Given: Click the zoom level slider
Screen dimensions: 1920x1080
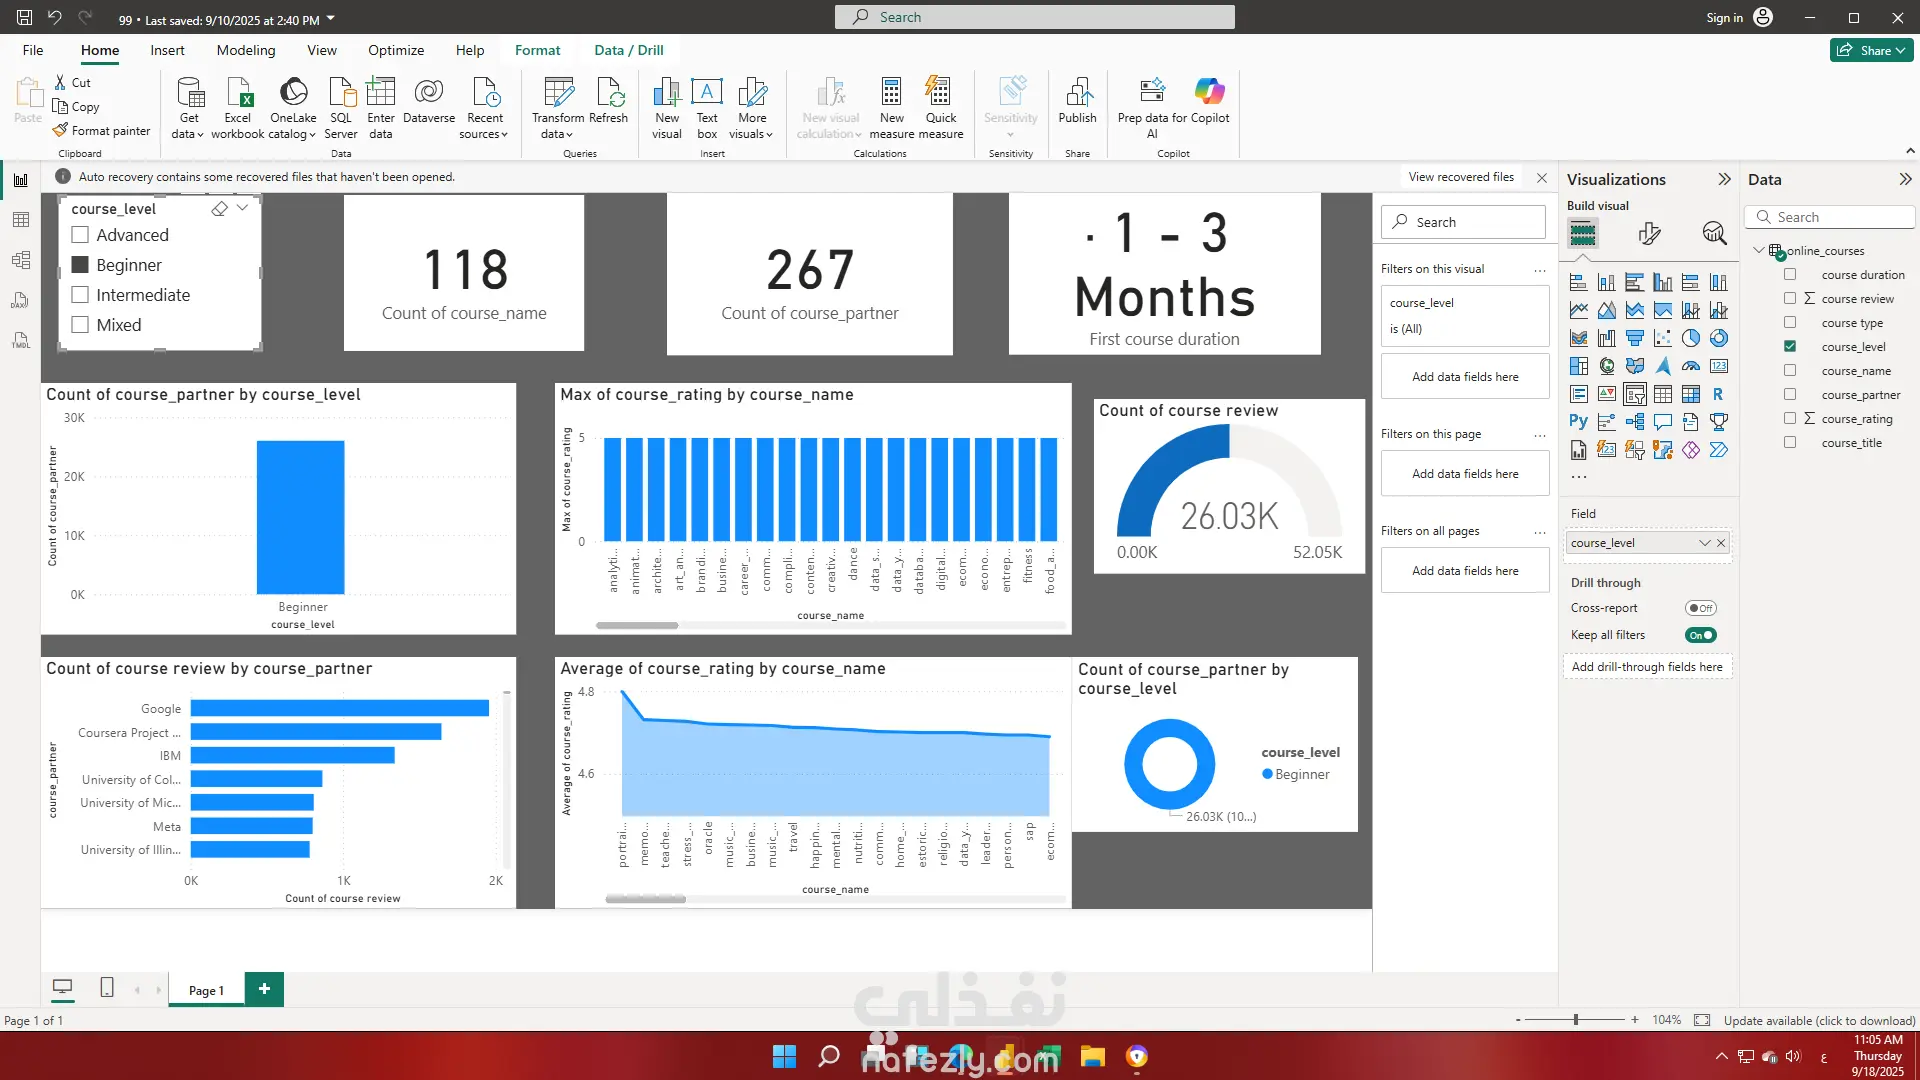Looking at the screenshot, I should 1576,1020.
